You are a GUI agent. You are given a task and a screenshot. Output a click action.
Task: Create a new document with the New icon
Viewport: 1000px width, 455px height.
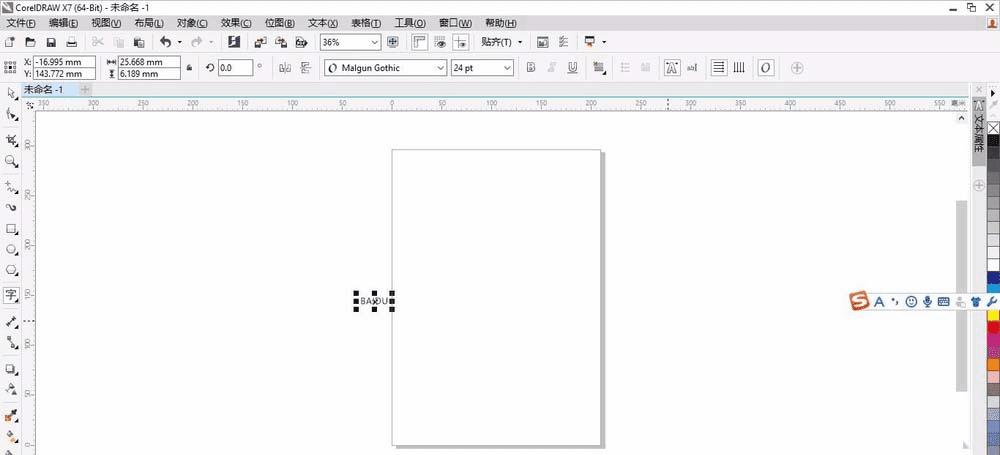tap(10, 42)
